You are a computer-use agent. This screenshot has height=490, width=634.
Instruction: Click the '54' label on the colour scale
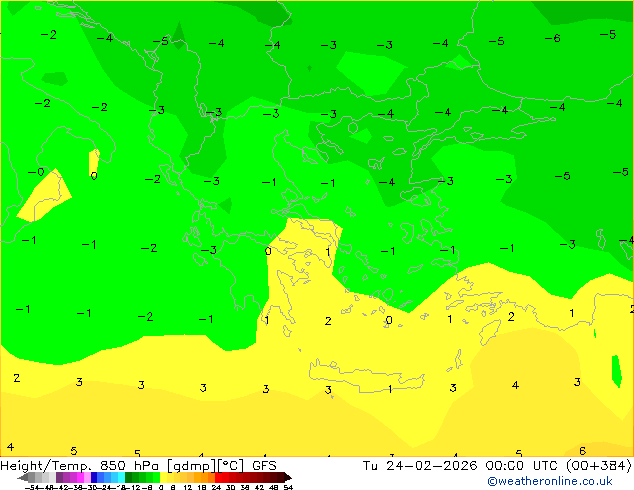coord(288,488)
